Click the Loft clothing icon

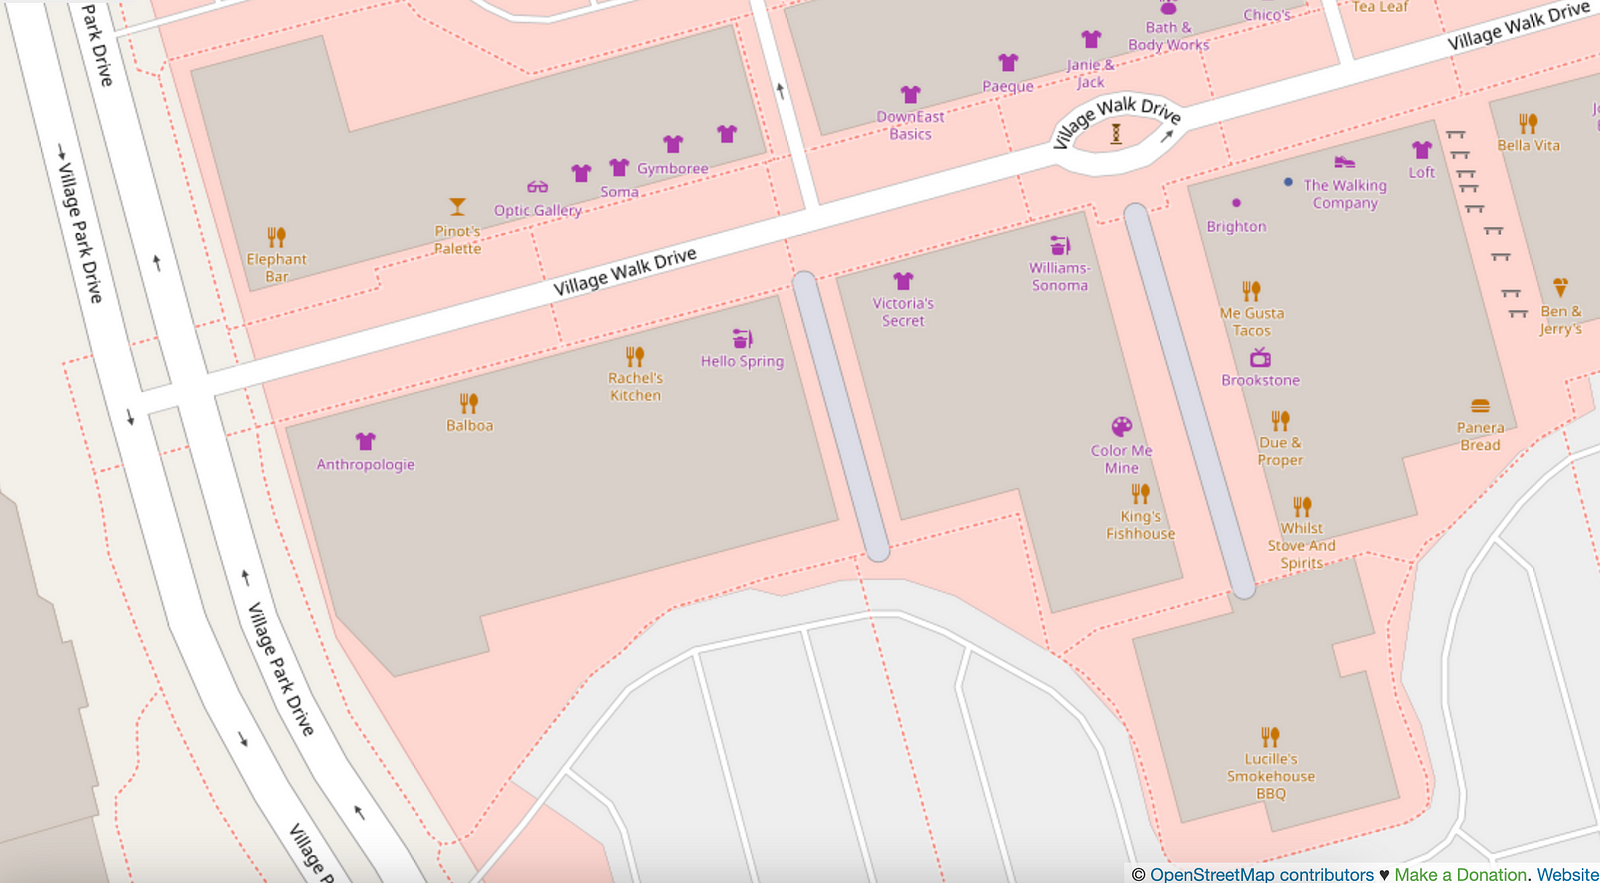pos(1422,150)
